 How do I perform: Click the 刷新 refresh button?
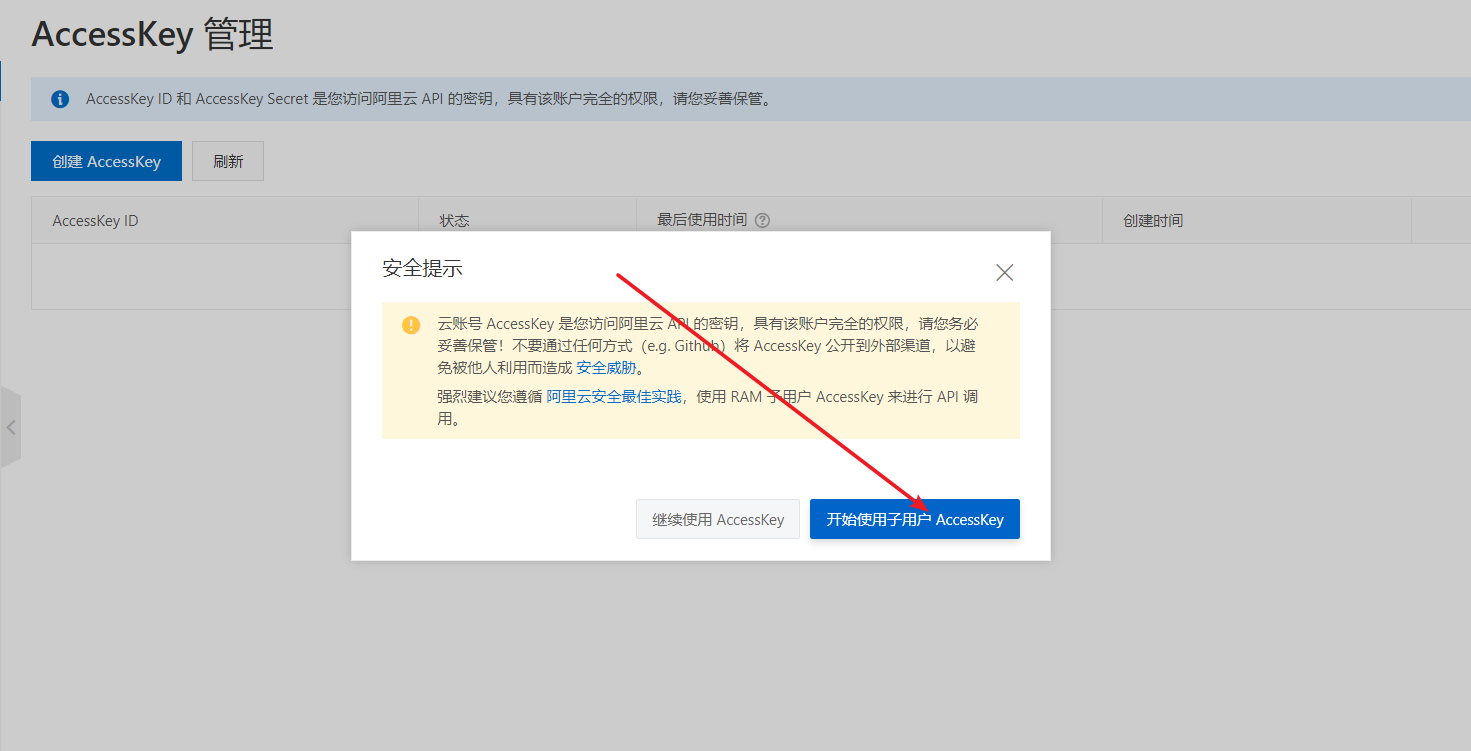point(227,160)
